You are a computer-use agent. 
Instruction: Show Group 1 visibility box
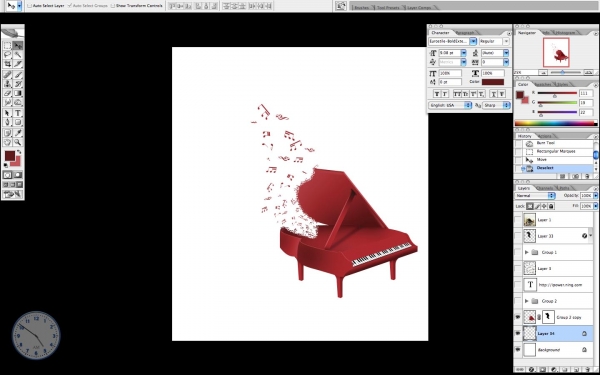pos(518,252)
